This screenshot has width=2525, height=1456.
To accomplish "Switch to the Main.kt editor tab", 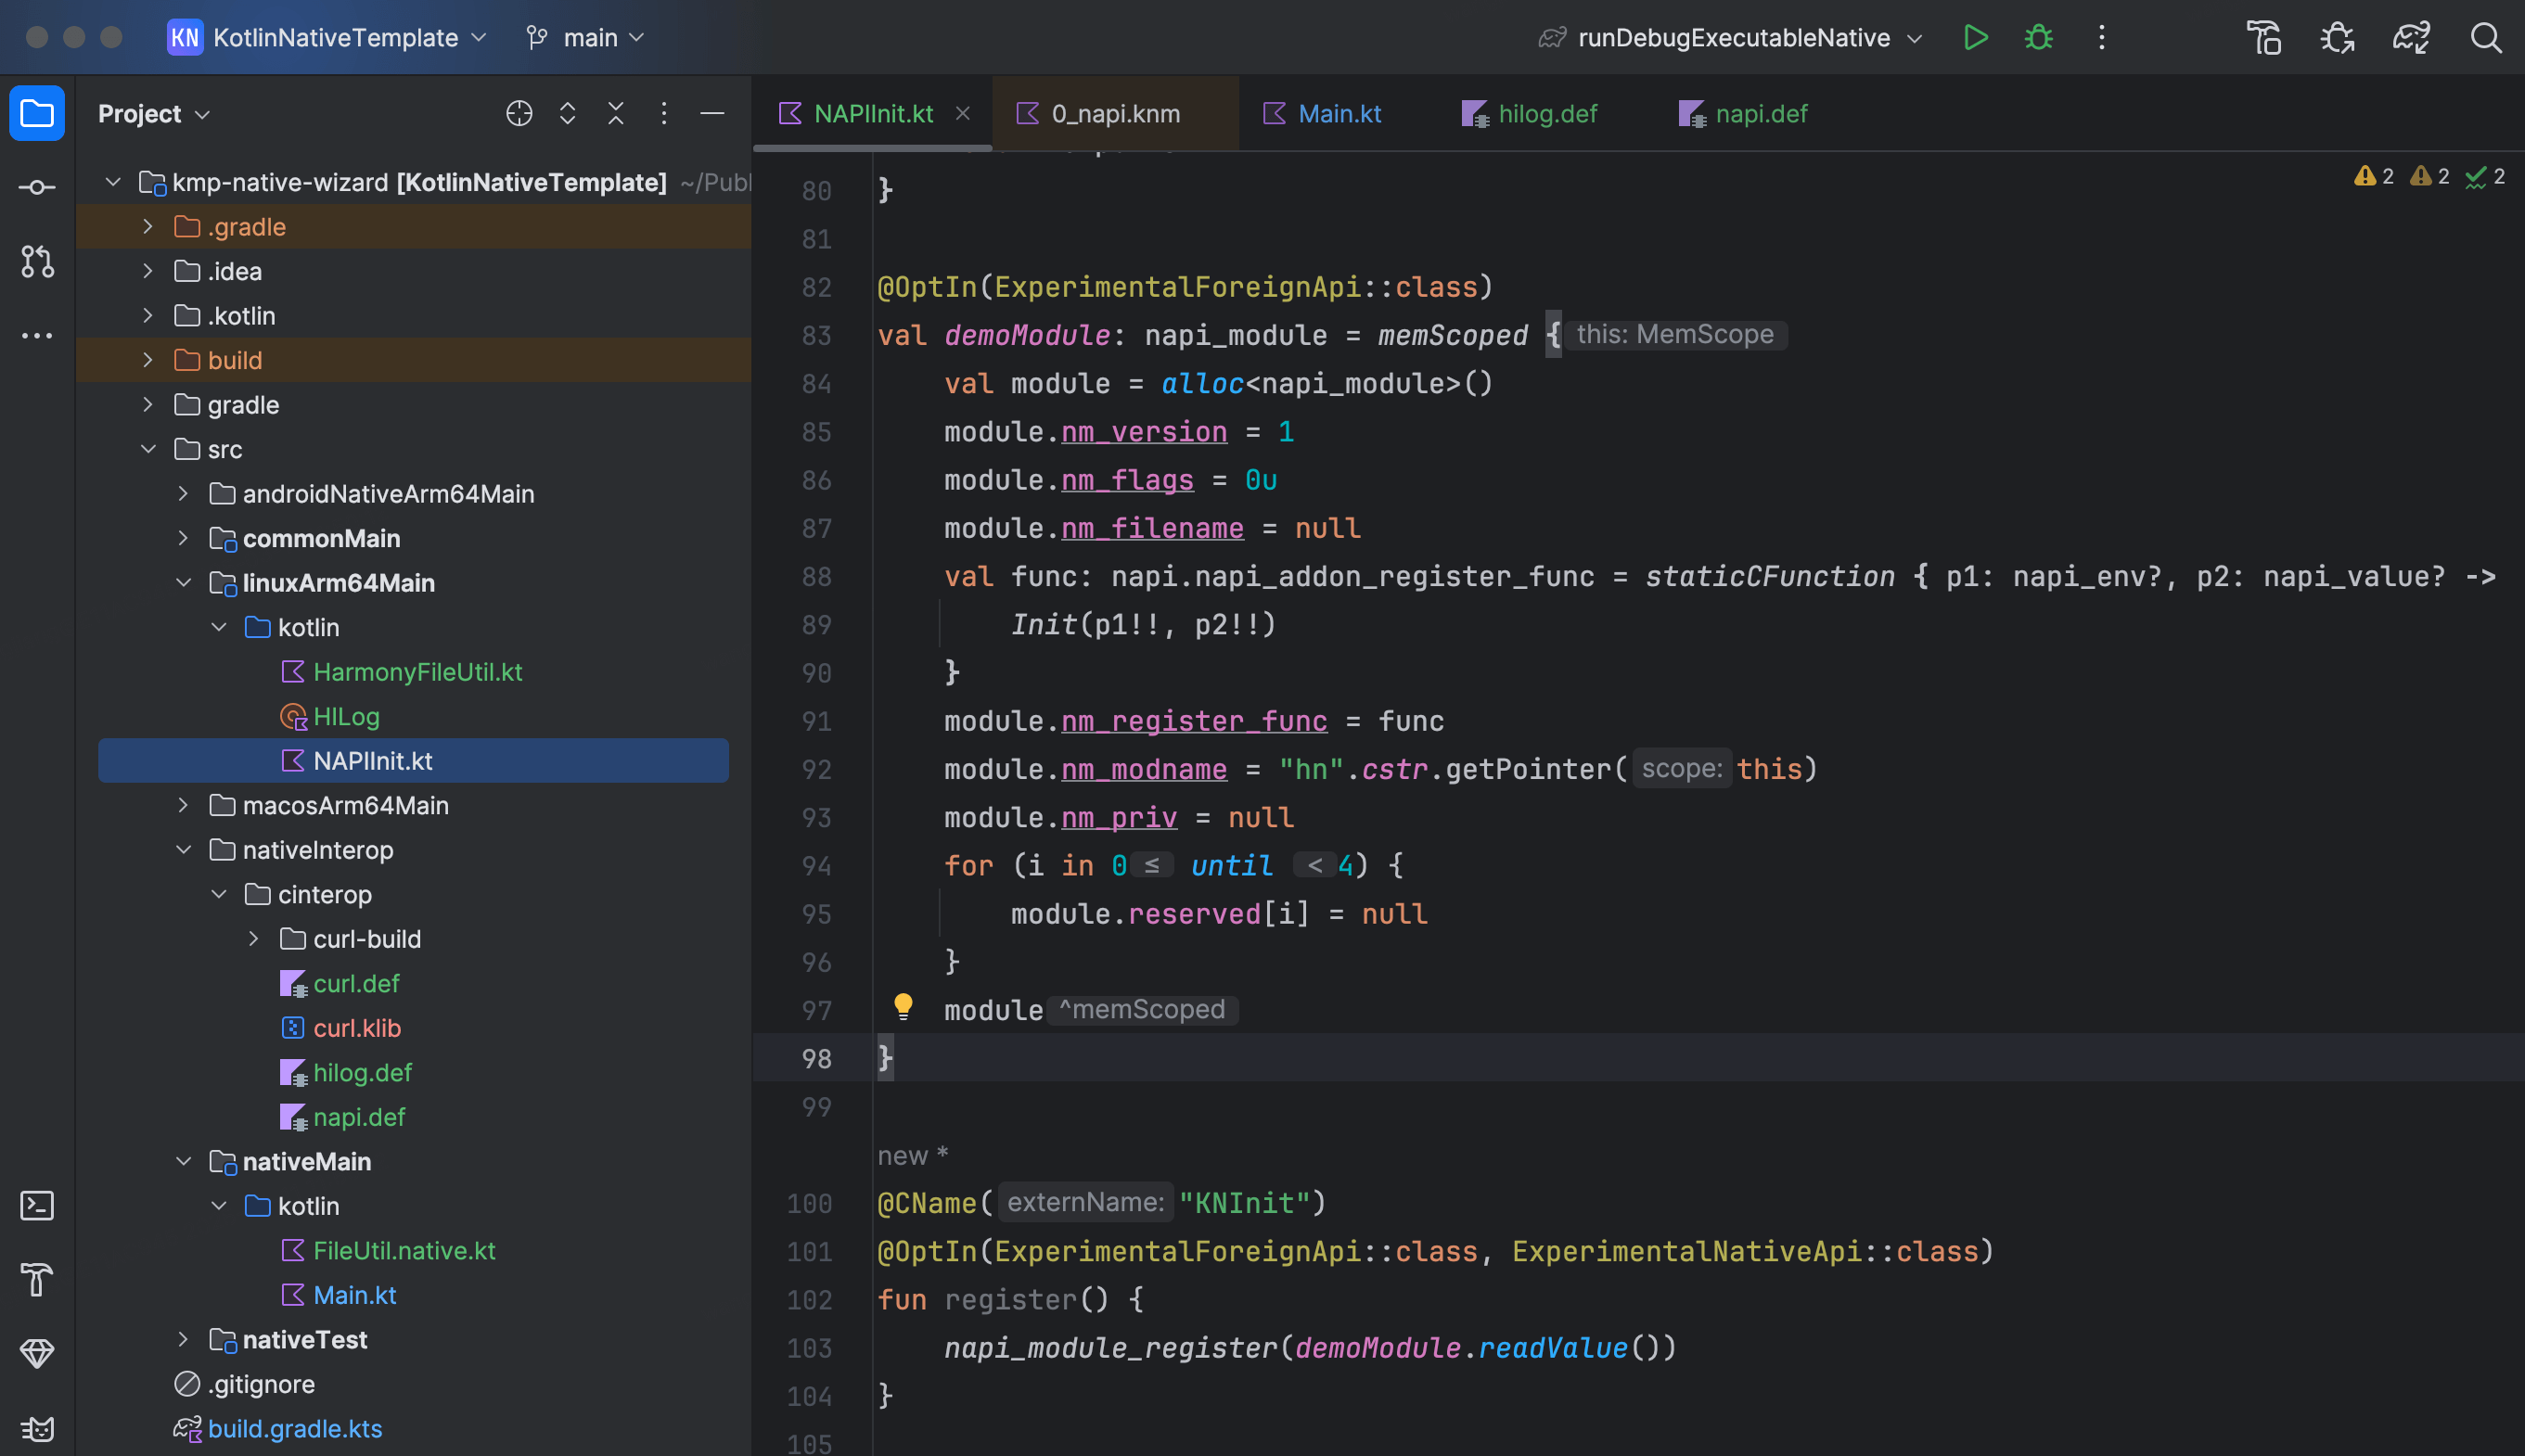I will pos(1323,113).
